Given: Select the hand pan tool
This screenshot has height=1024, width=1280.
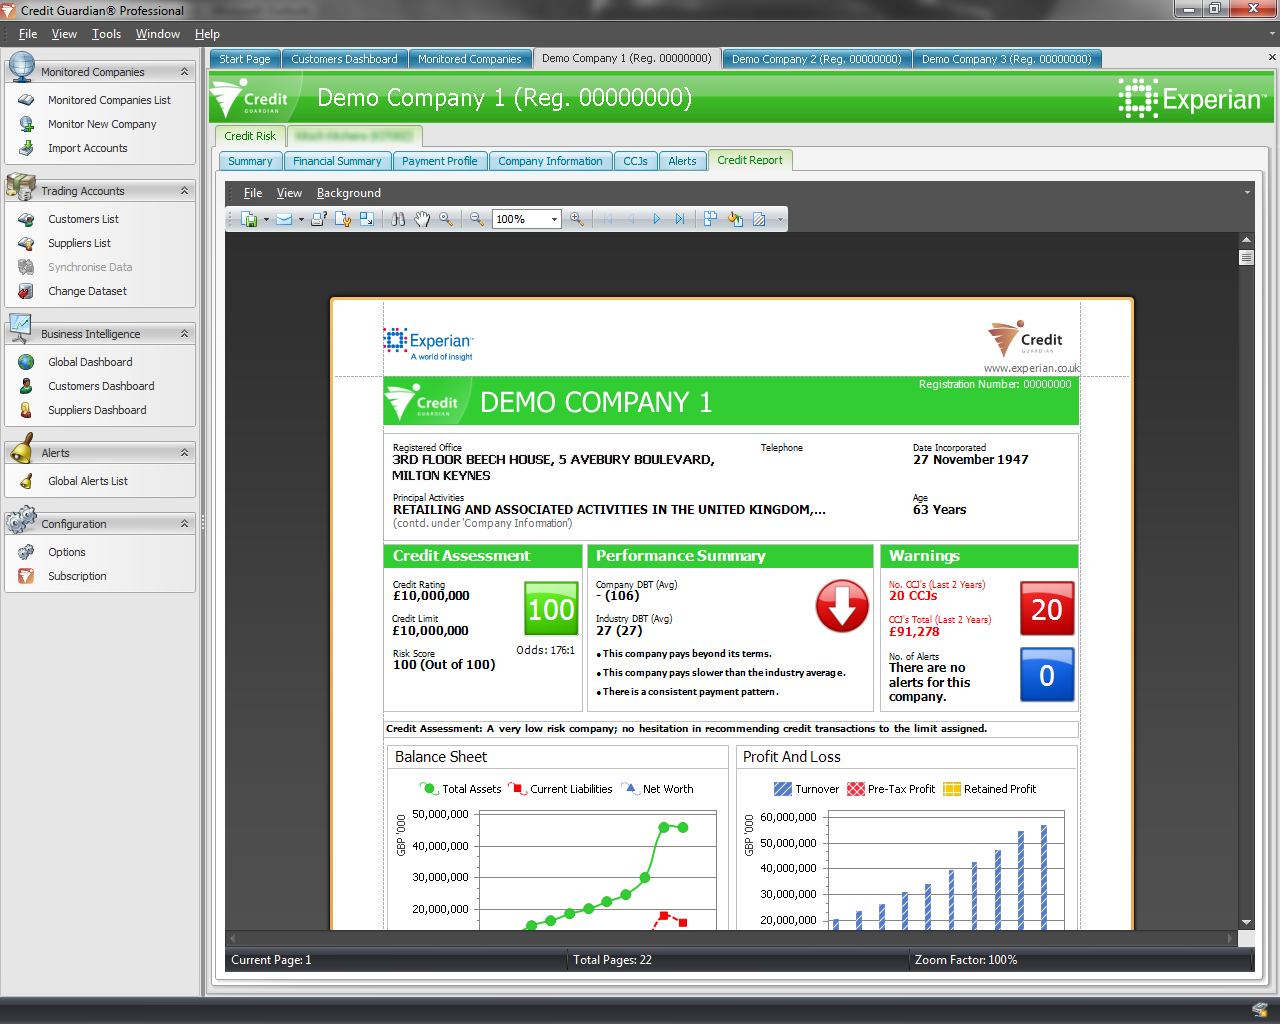Looking at the screenshot, I should pos(422,219).
